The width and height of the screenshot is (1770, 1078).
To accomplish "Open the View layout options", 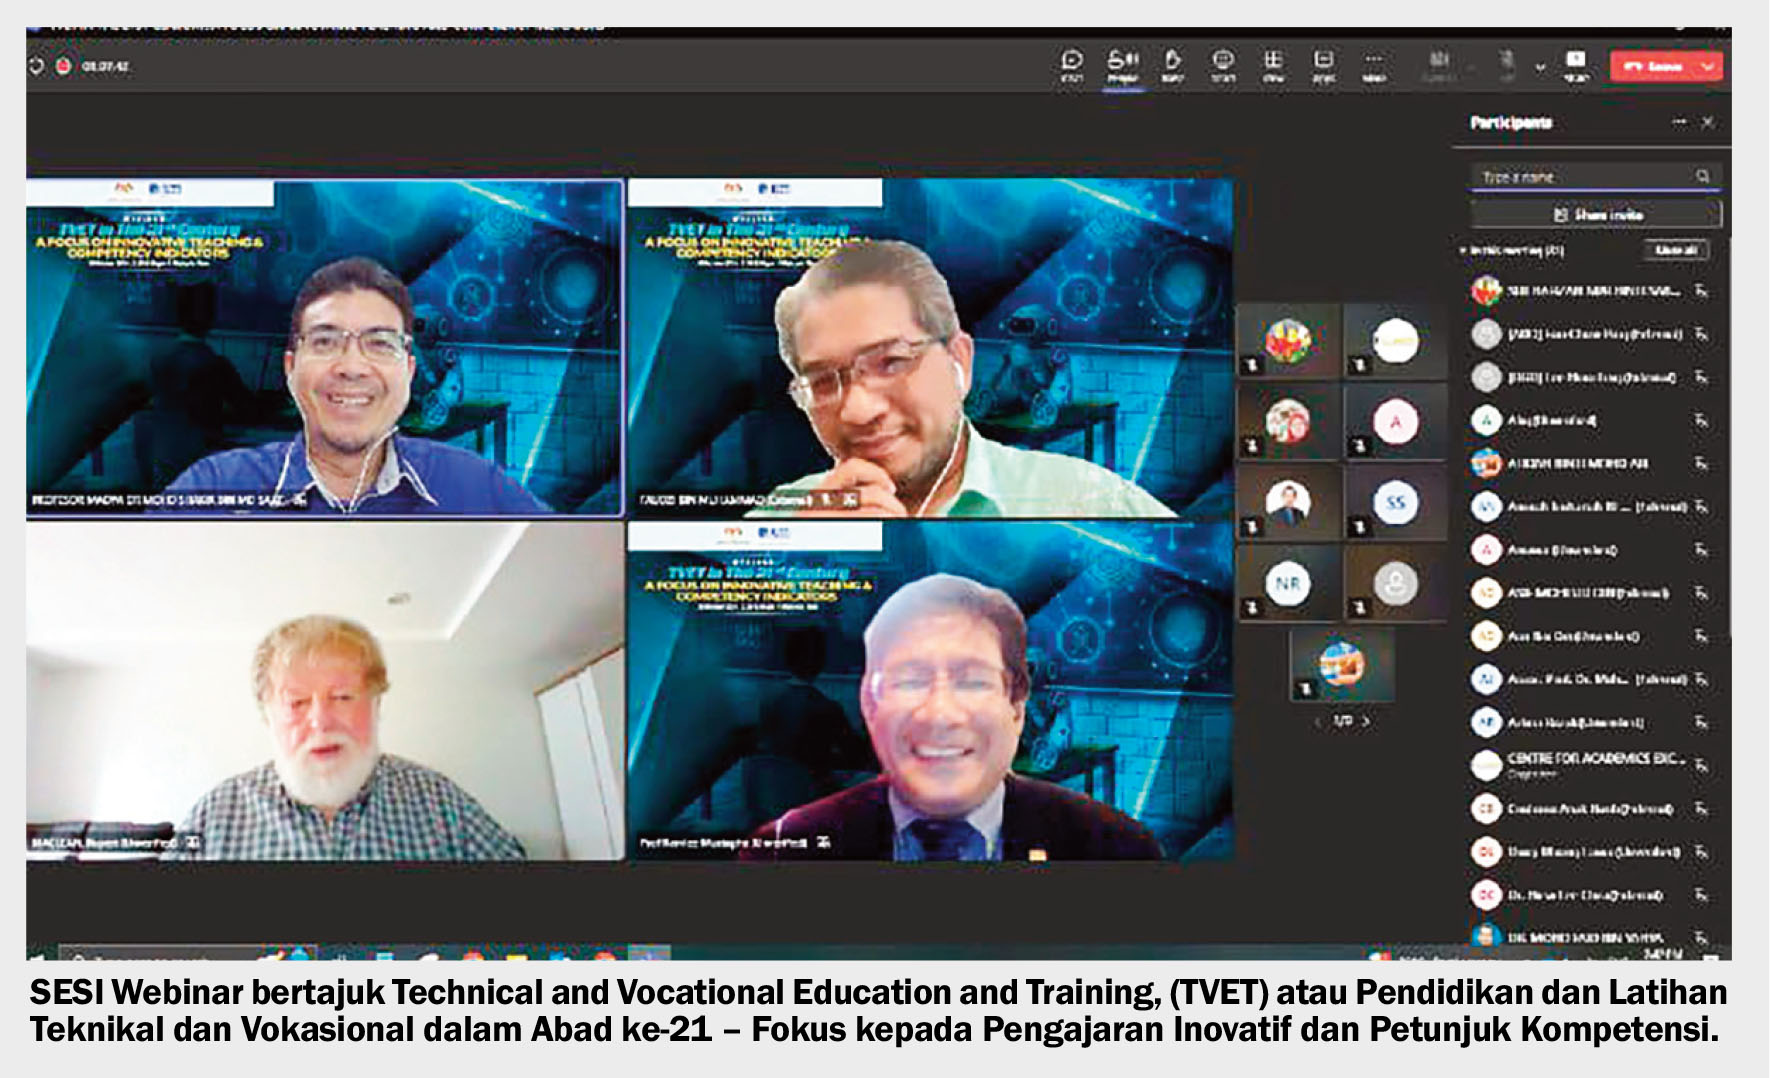I will pyautogui.click(x=1273, y=65).
